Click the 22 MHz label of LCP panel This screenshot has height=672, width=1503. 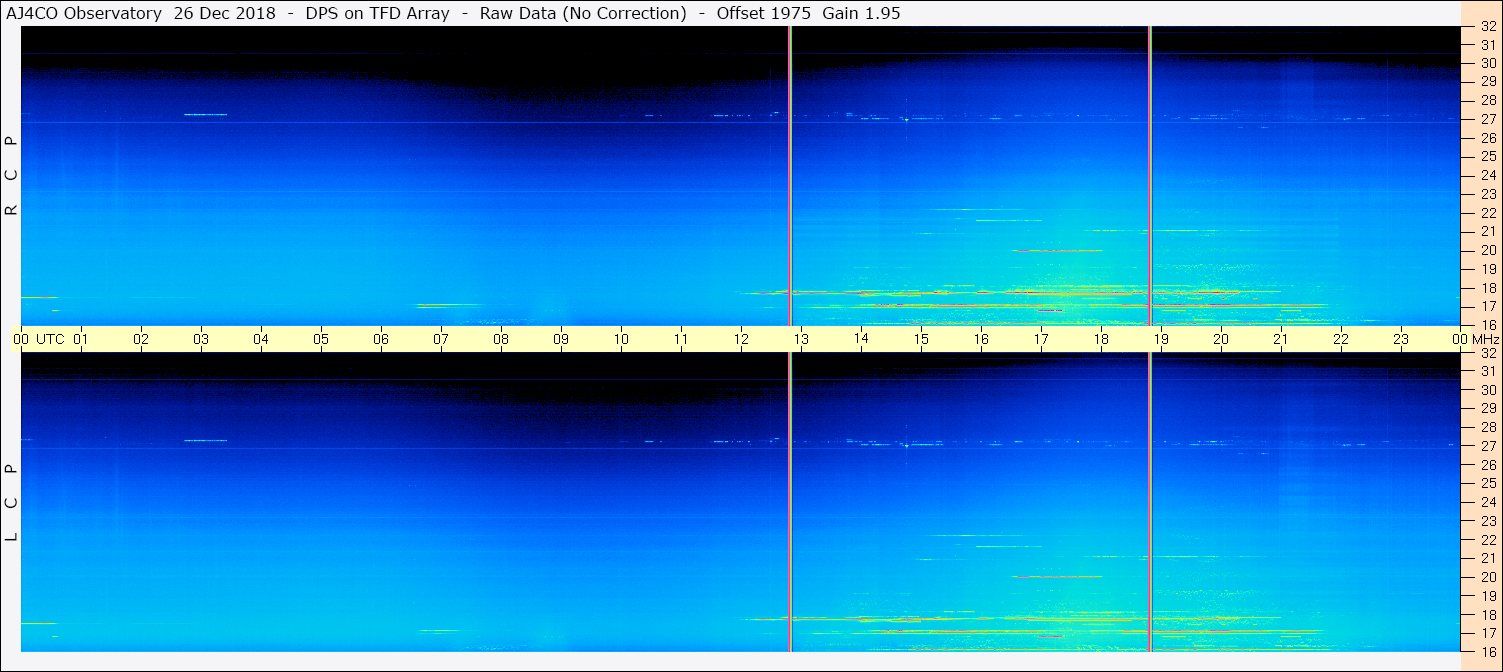(1488, 540)
